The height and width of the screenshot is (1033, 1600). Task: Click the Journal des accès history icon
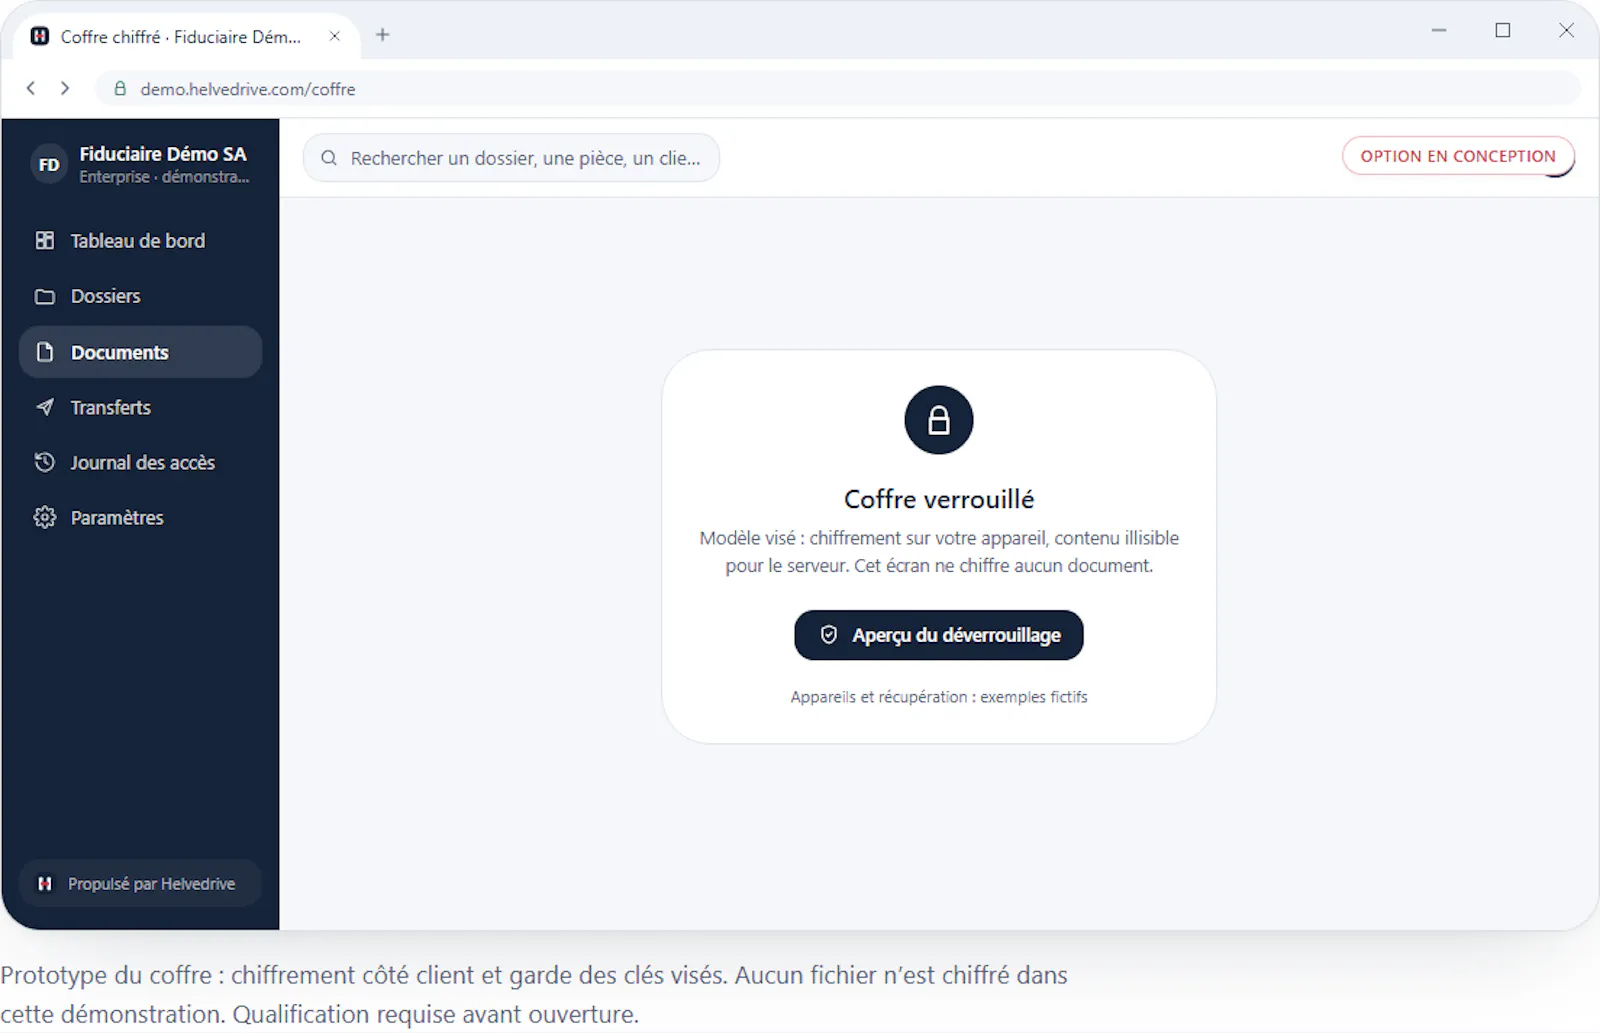click(x=45, y=462)
